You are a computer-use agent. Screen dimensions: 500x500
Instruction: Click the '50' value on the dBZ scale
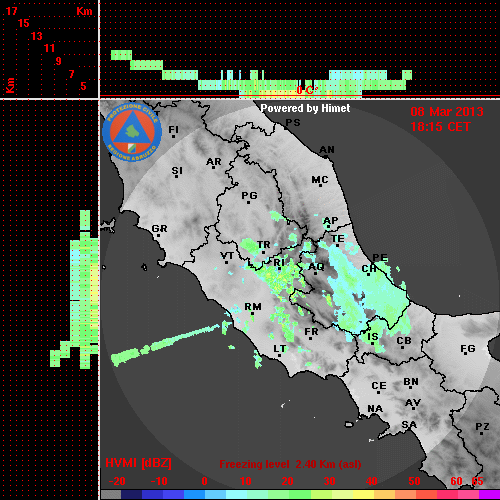pos(414,481)
